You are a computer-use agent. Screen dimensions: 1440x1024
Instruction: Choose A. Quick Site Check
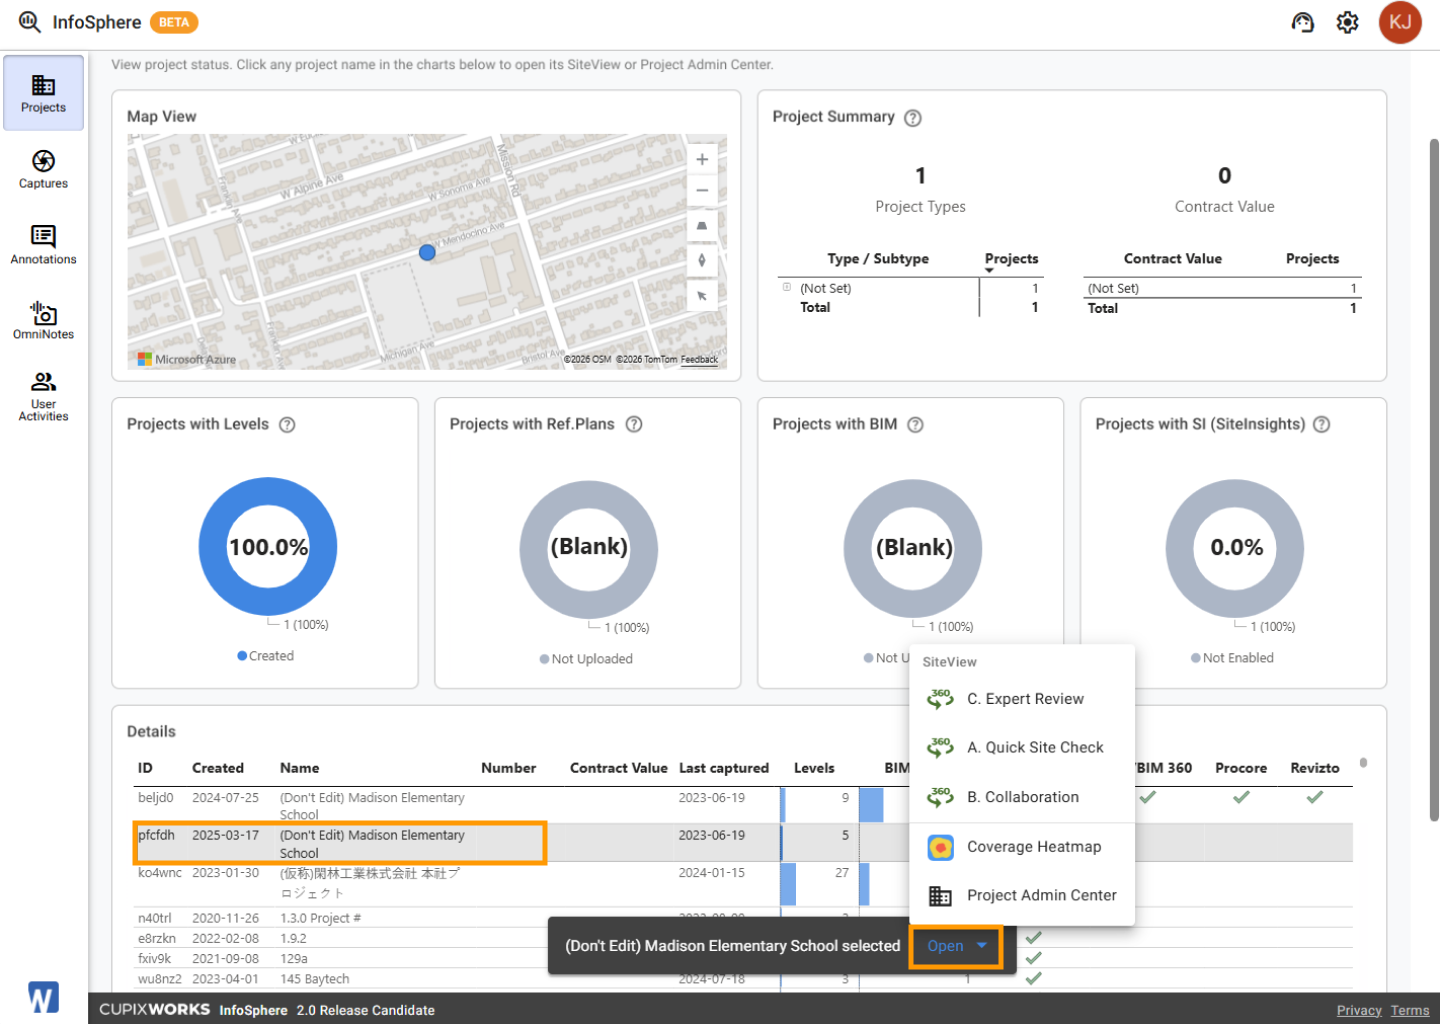[1022, 748]
